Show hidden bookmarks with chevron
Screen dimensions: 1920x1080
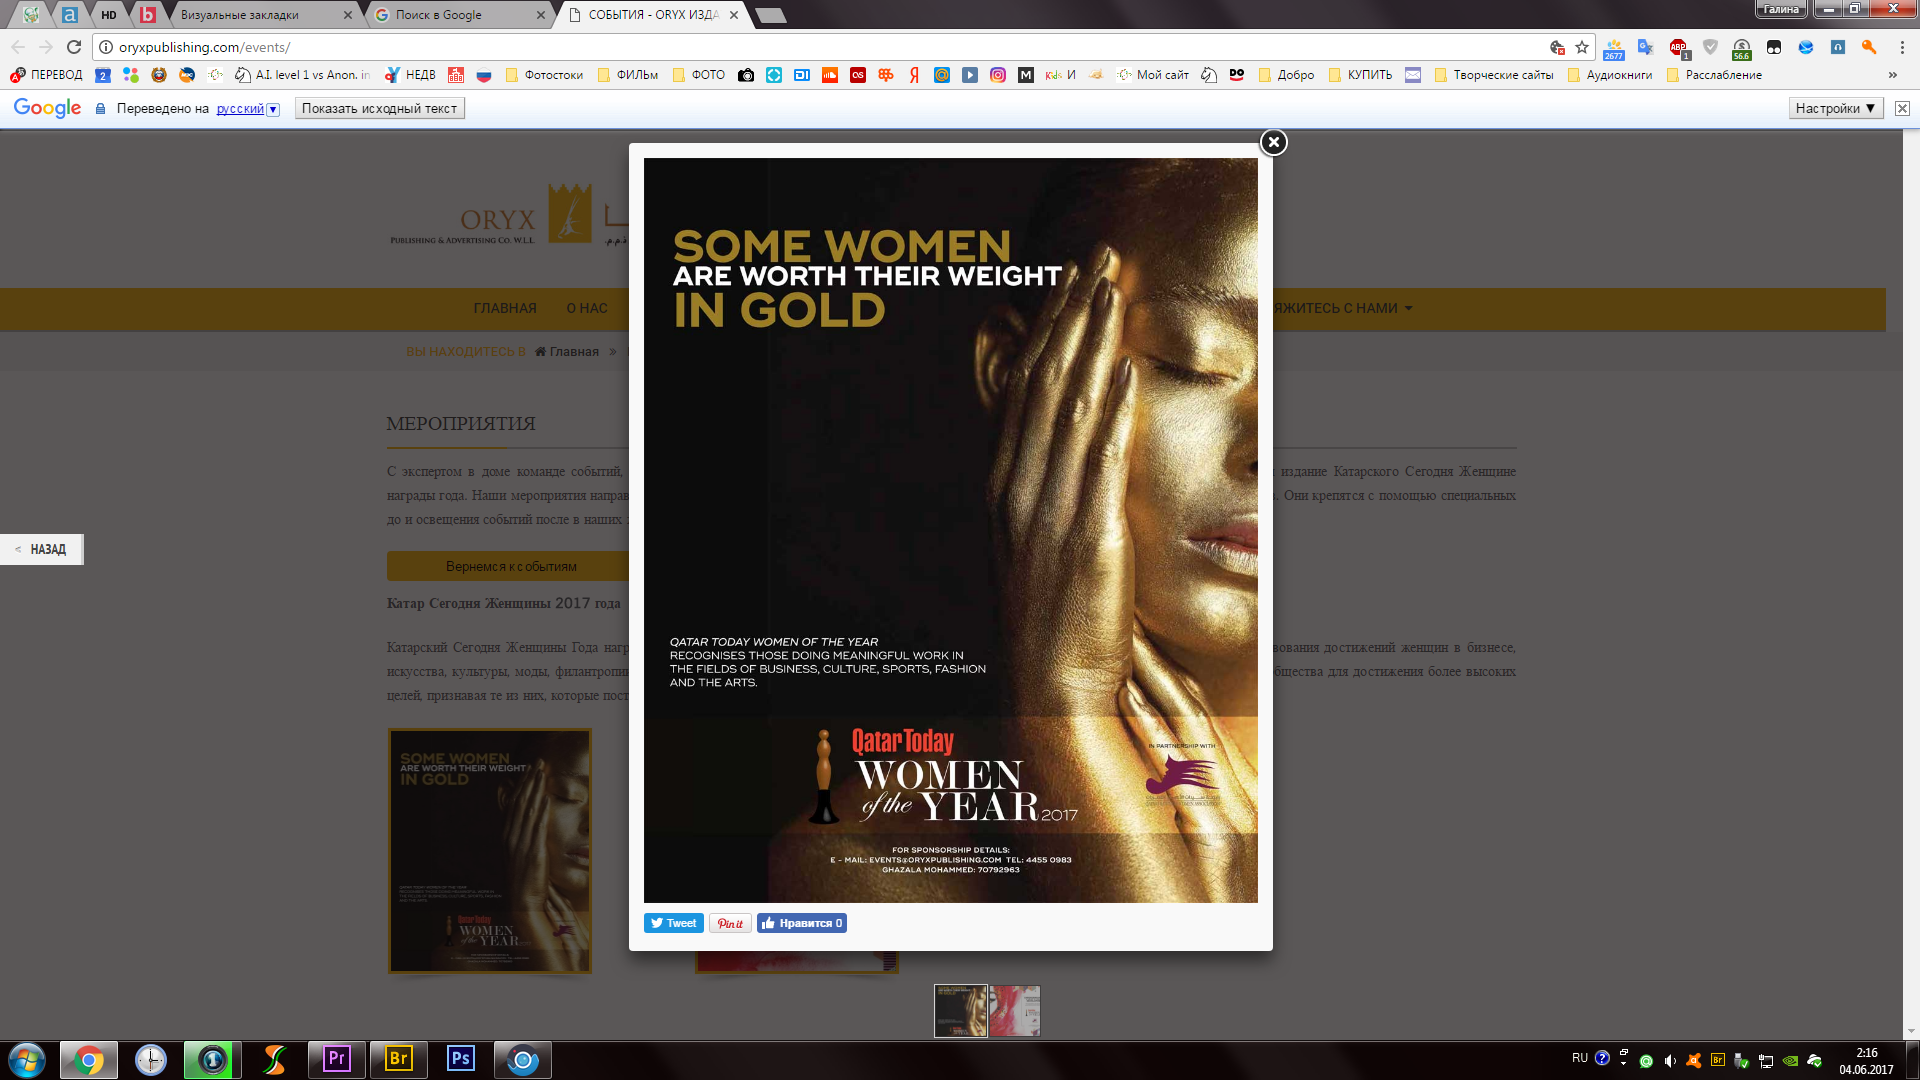click(1892, 75)
